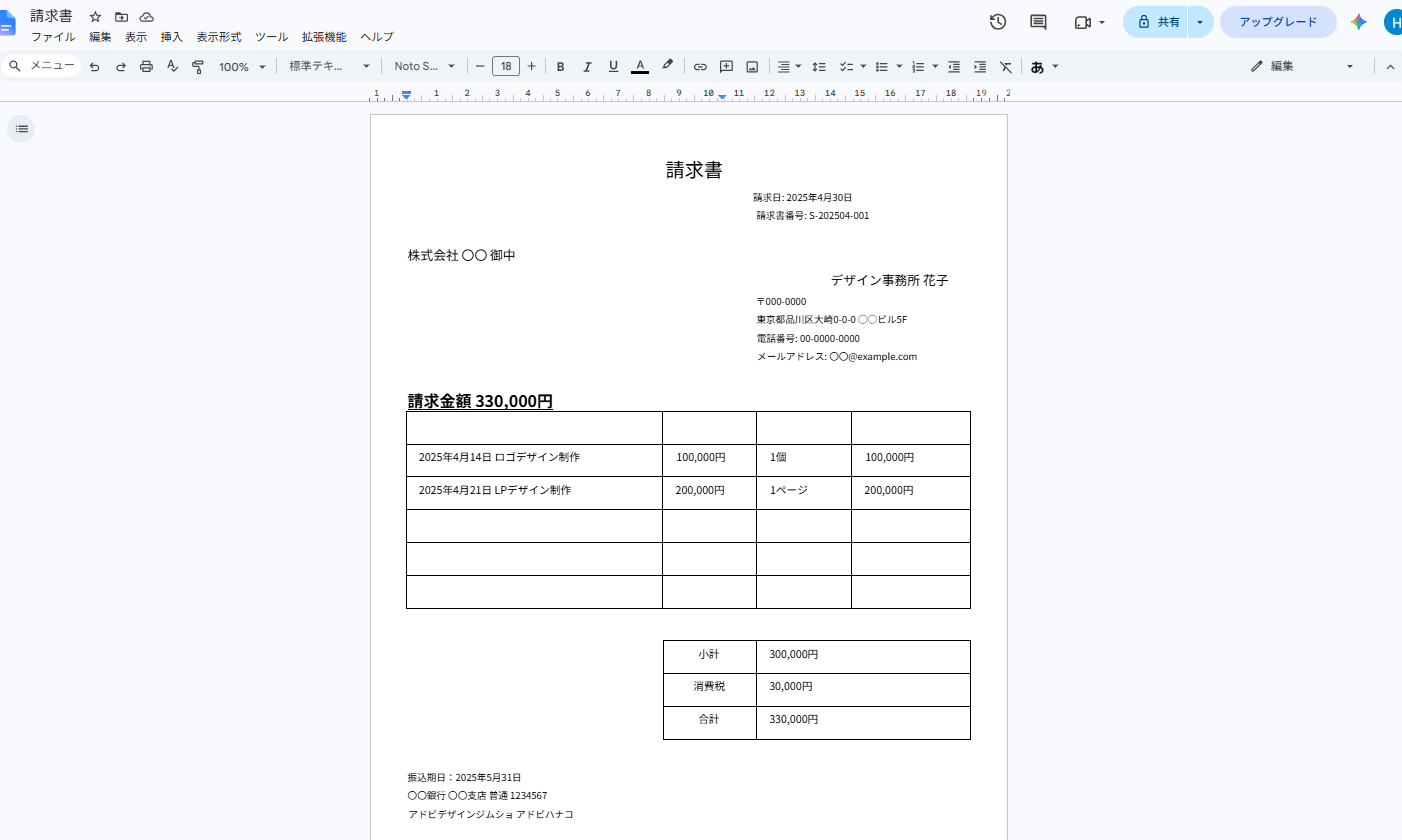1402x840 pixels.
Task: Toggle the numbered list
Action: pos(918,67)
